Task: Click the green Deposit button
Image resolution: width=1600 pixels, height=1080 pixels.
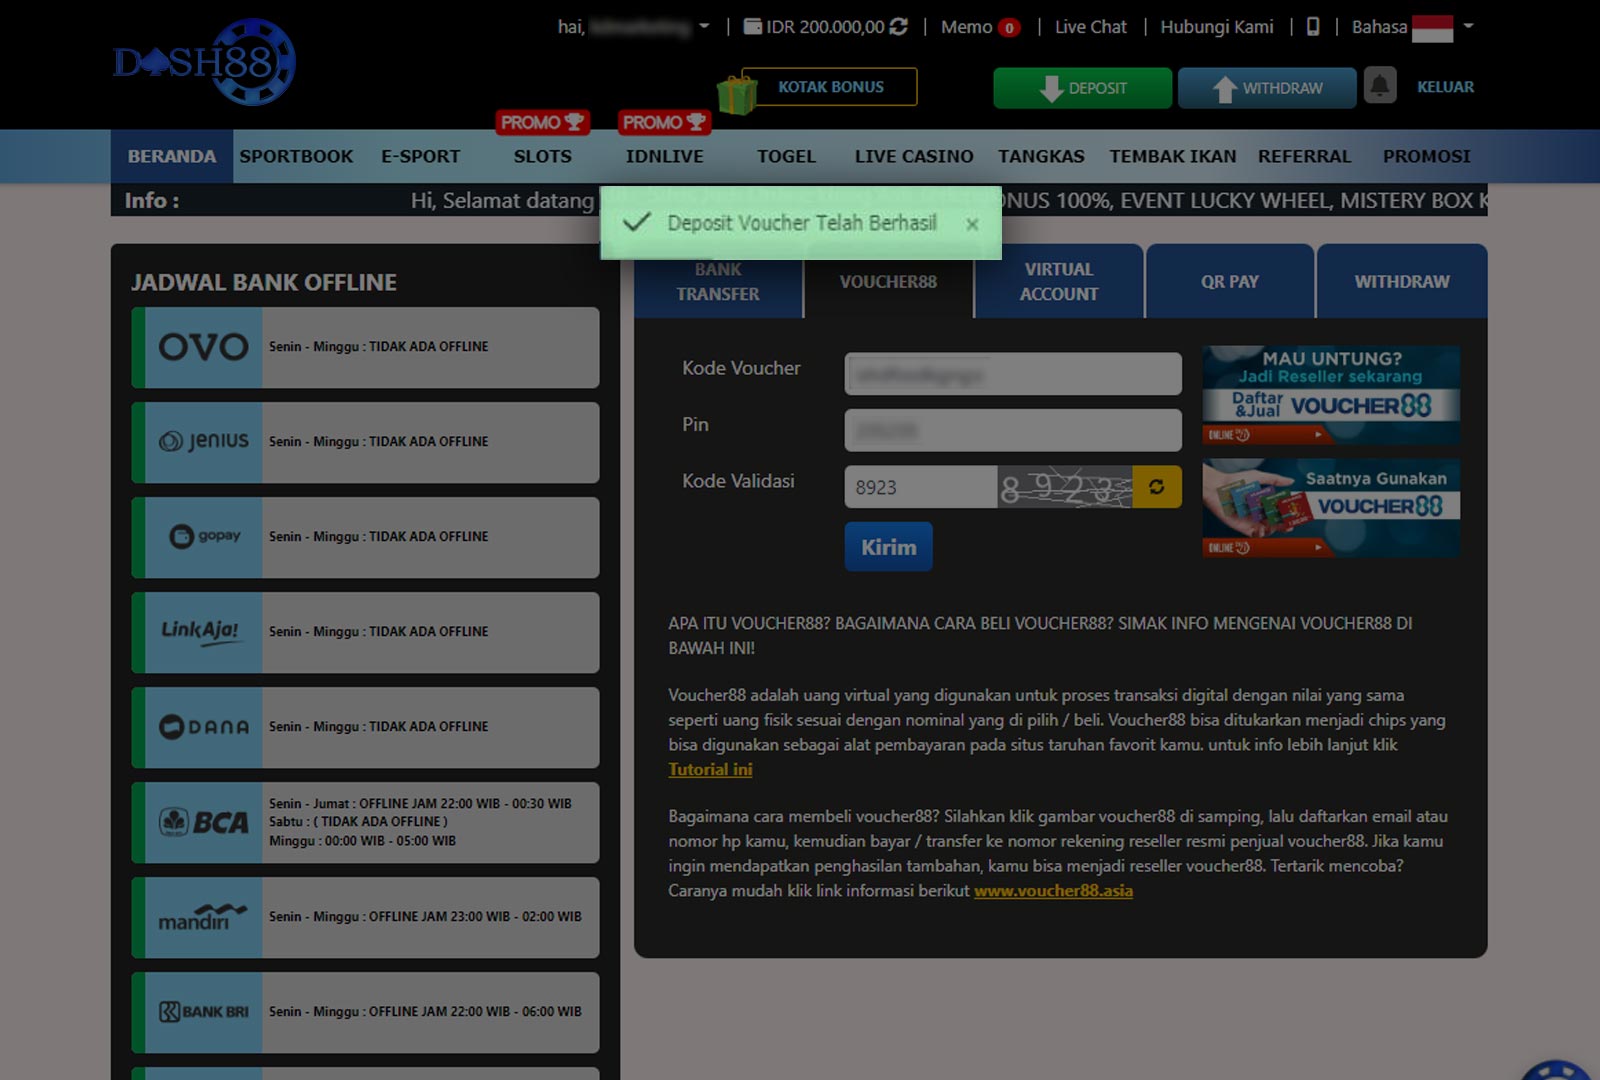Action: [x=1082, y=88]
